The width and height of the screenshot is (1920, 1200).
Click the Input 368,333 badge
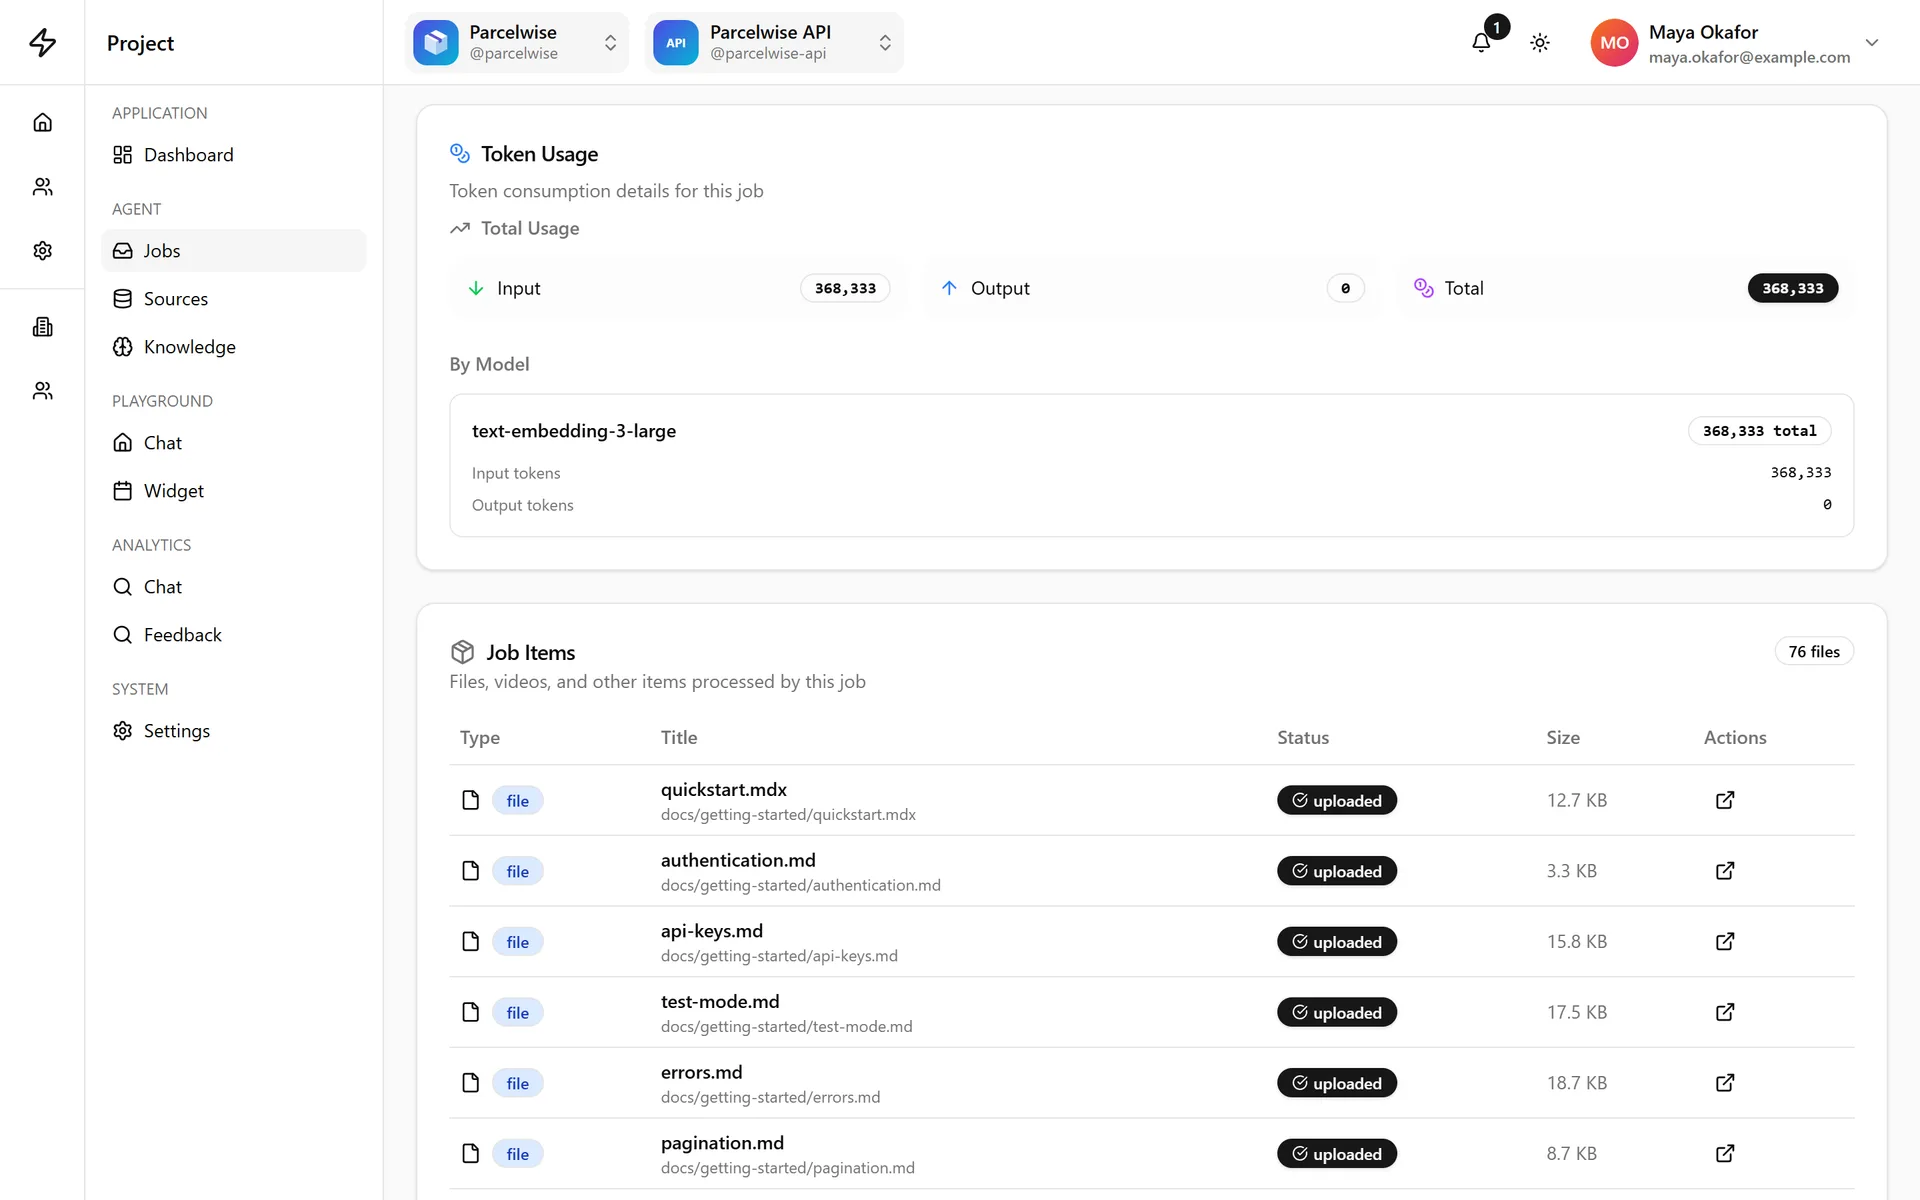[x=845, y=288]
